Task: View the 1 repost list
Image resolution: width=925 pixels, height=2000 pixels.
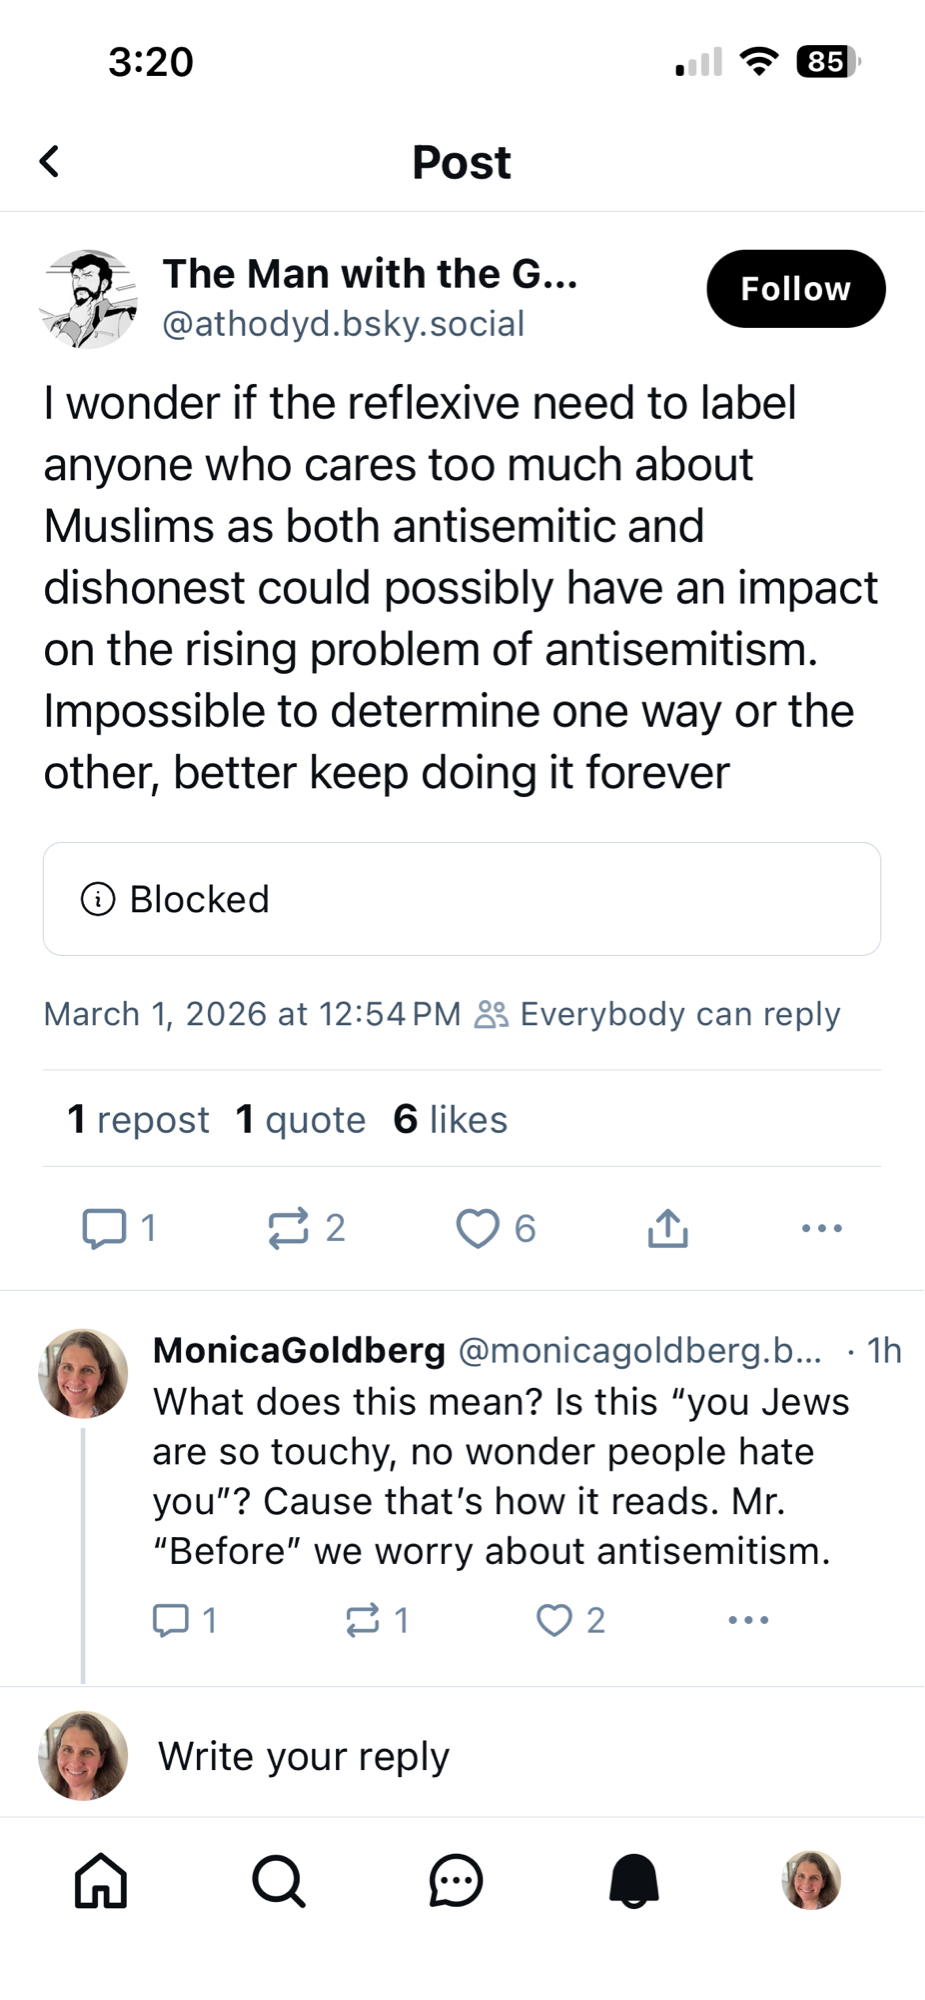Action: (138, 1119)
